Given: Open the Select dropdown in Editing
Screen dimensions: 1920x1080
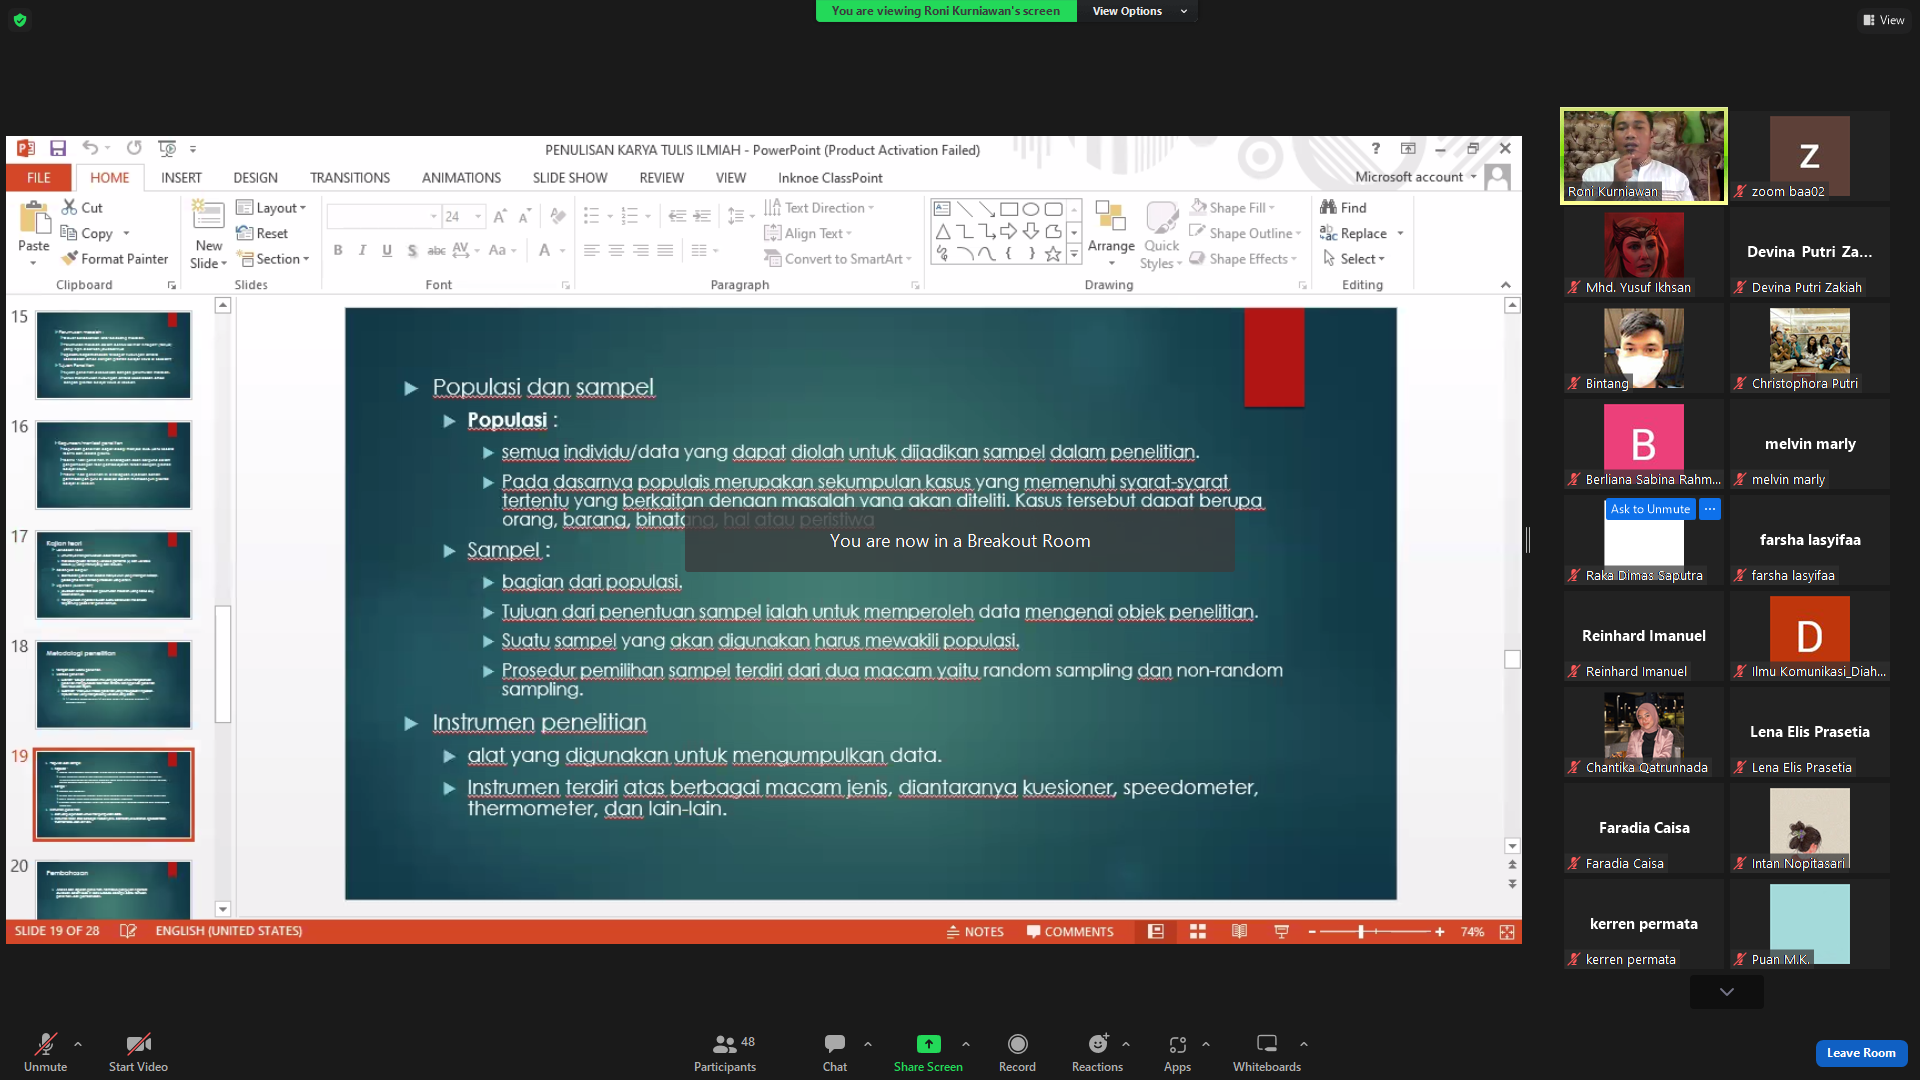Looking at the screenshot, I should click(x=1354, y=258).
